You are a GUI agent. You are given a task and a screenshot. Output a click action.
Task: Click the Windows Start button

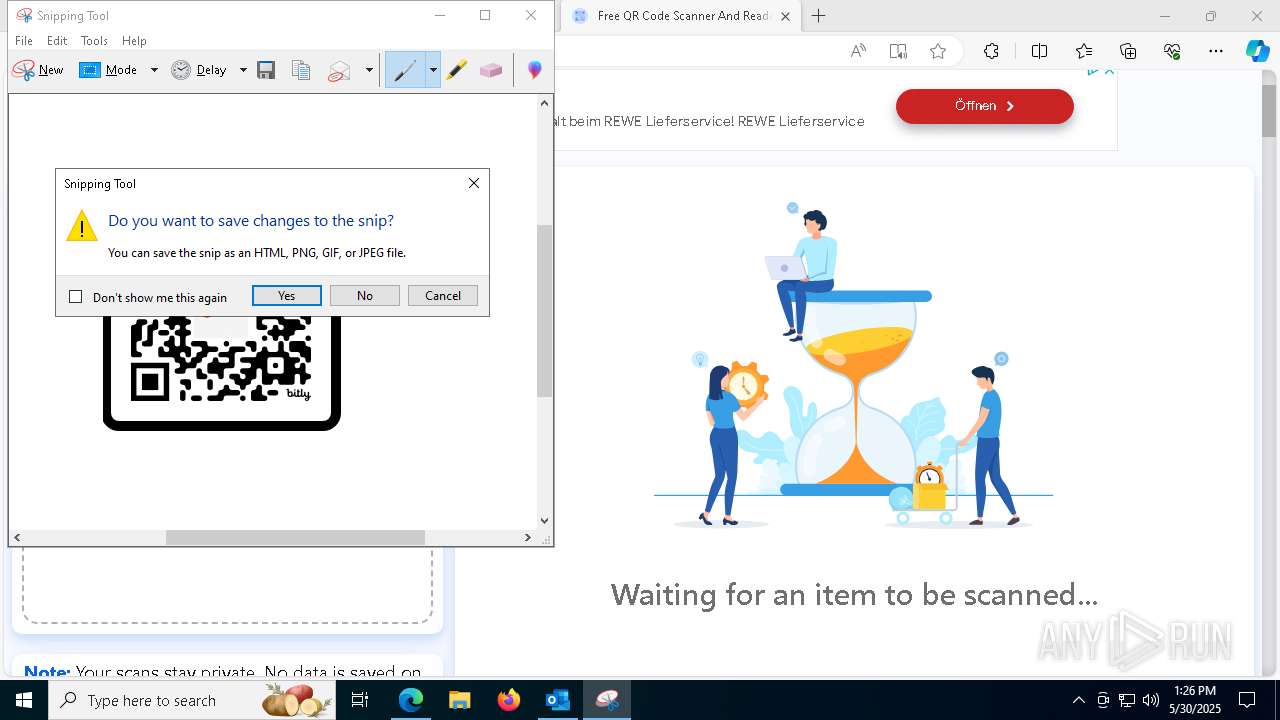[24, 700]
